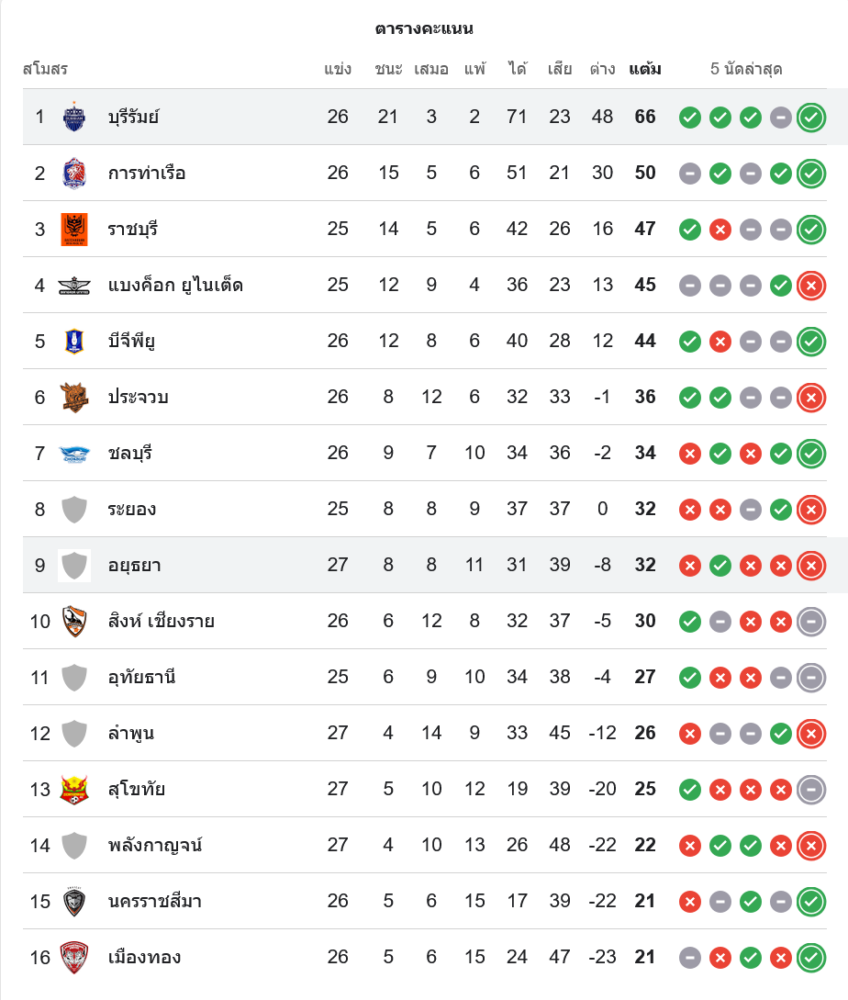This screenshot has width=848, height=1000.
Task: Click the แต้ม points column header
Action: (645, 69)
